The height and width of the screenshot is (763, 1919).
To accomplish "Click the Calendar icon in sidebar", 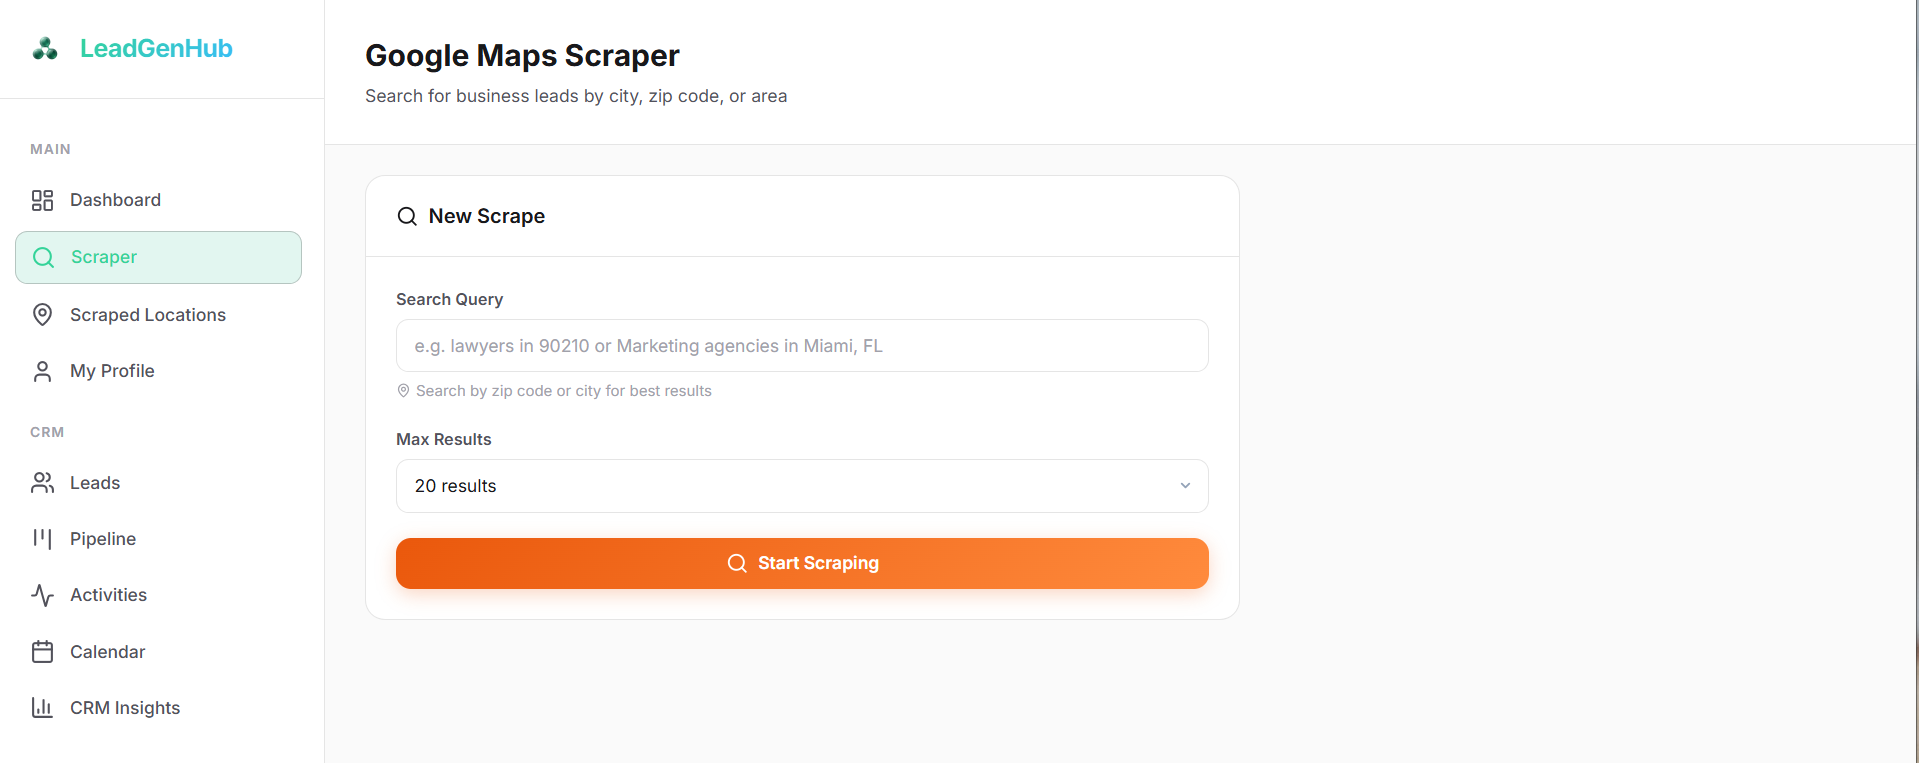I will (x=42, y=652).
